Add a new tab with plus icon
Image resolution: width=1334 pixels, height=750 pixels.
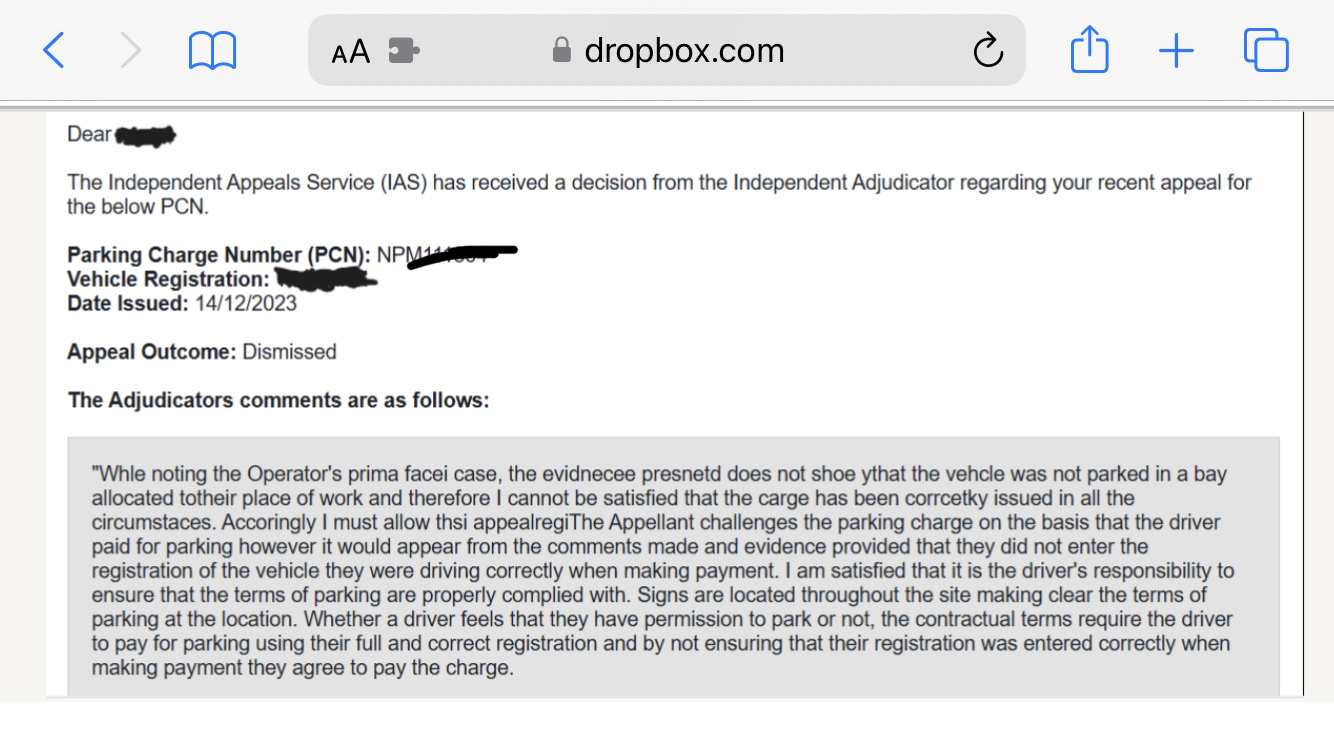[1177, 50]
